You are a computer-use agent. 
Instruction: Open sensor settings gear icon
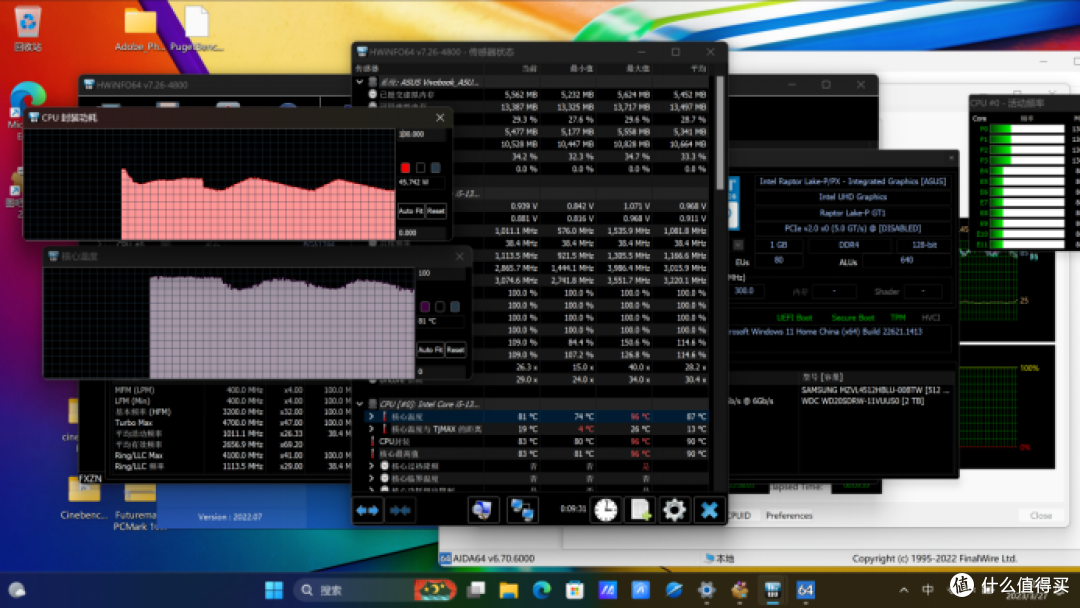[674, 510]
